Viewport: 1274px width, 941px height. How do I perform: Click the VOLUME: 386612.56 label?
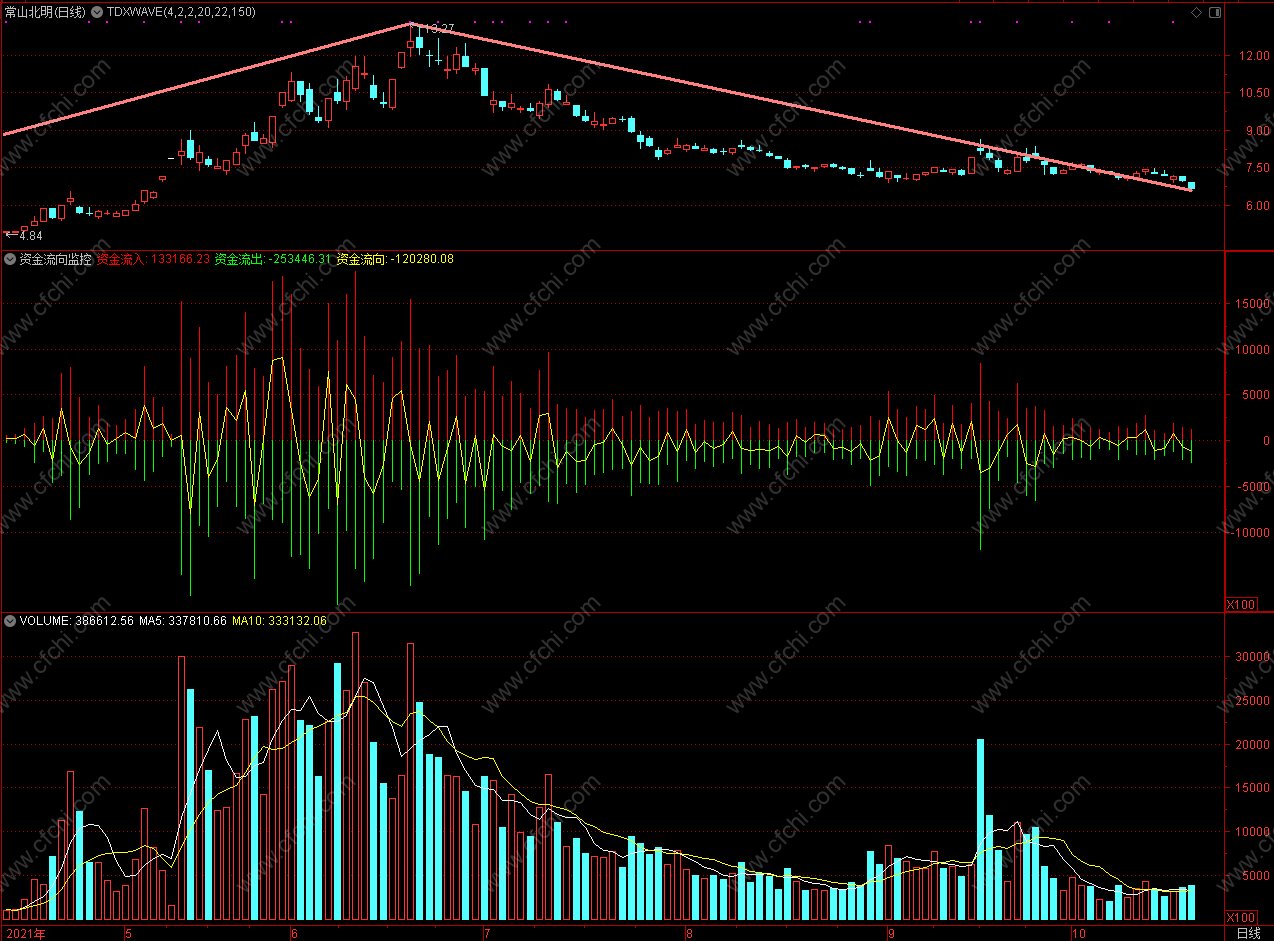click(76, 621)
